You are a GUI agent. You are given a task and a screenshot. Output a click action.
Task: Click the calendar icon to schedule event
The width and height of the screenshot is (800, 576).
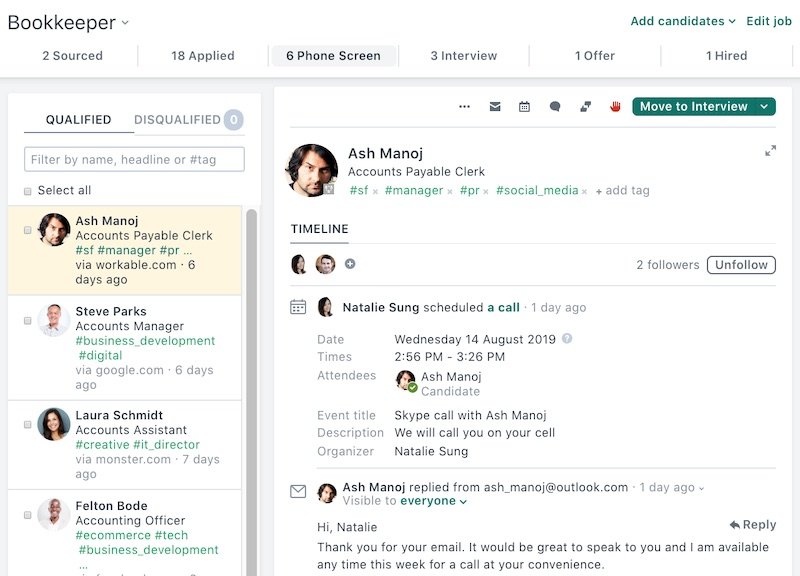click(x=524, y=107)
